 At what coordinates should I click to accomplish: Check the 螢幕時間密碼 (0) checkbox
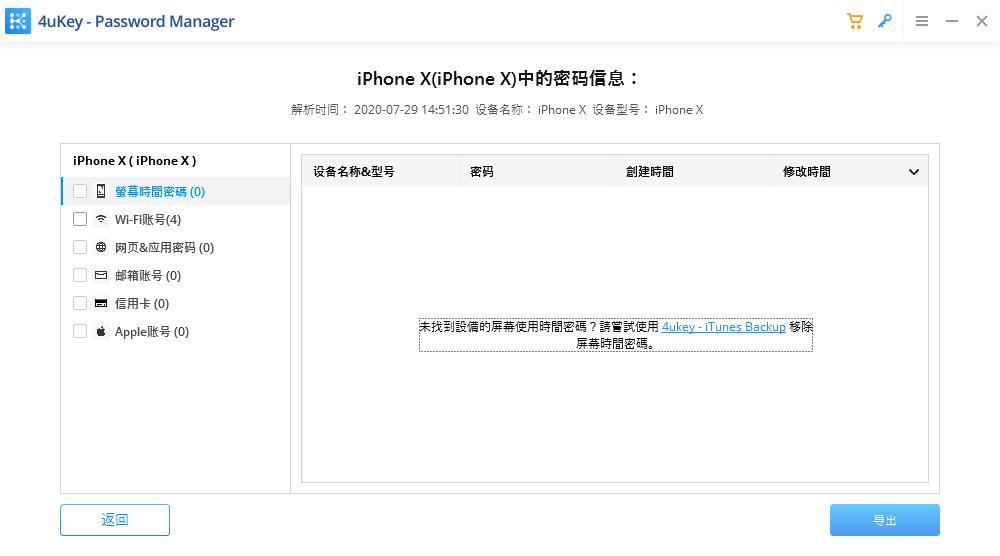[x=80, y=191]
